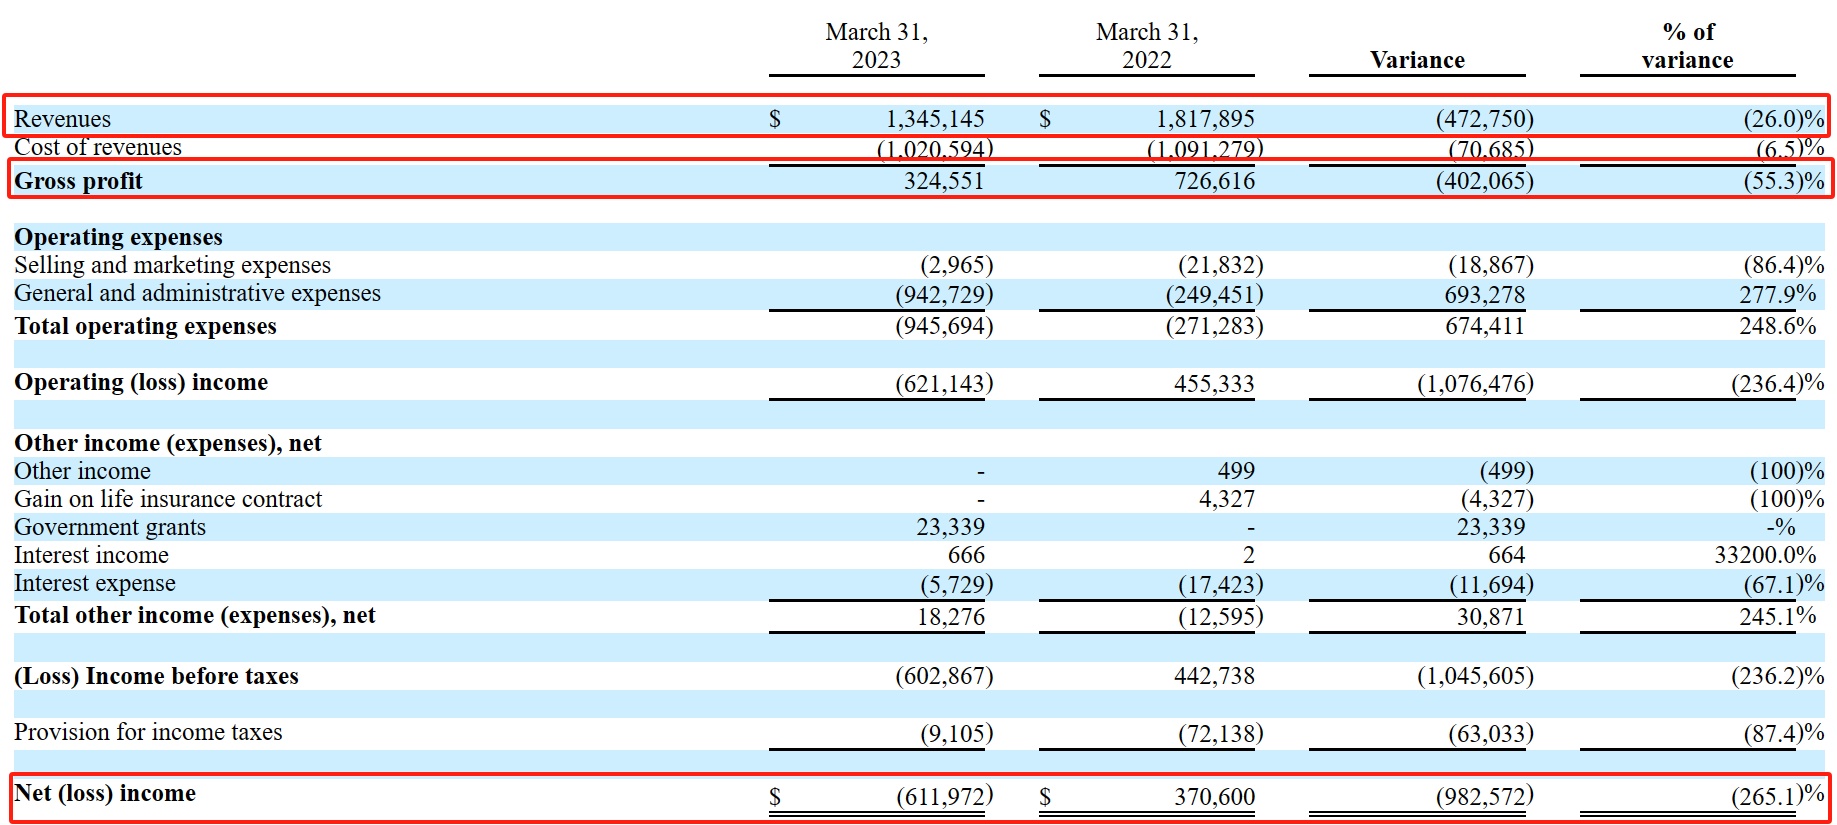Select the Variance column header
1837x825 pixels.
point(1416,60)
